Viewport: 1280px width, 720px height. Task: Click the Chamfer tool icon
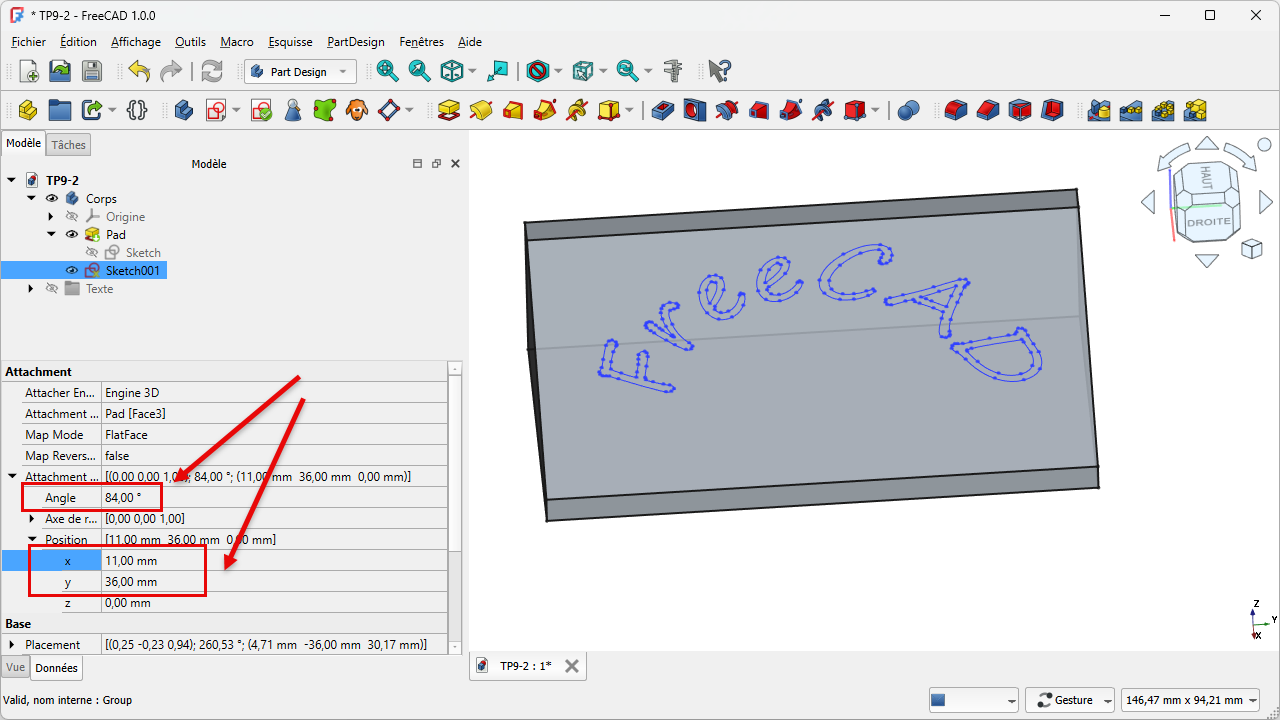[x=987, y=110]
